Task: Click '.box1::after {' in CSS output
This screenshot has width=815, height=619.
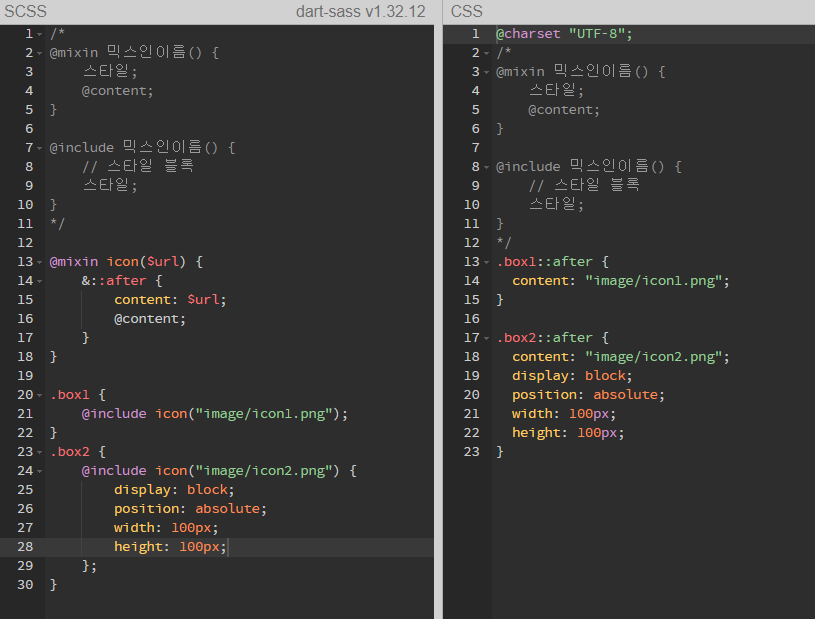Action: coord(552,261)
